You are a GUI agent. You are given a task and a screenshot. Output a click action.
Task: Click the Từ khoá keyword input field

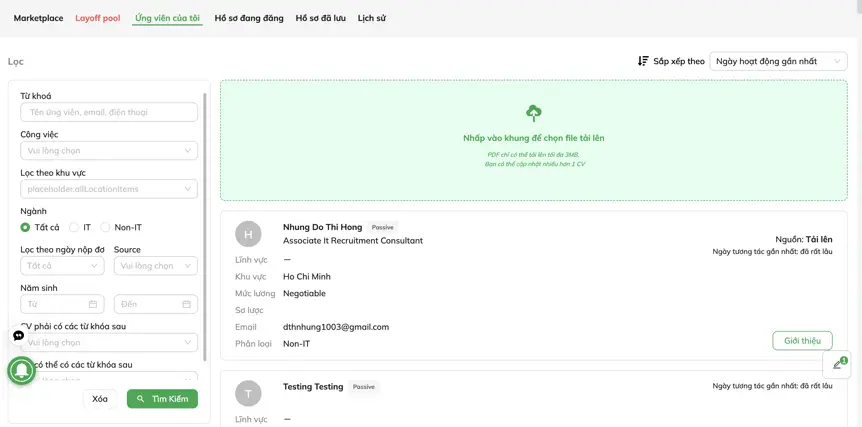109,112
